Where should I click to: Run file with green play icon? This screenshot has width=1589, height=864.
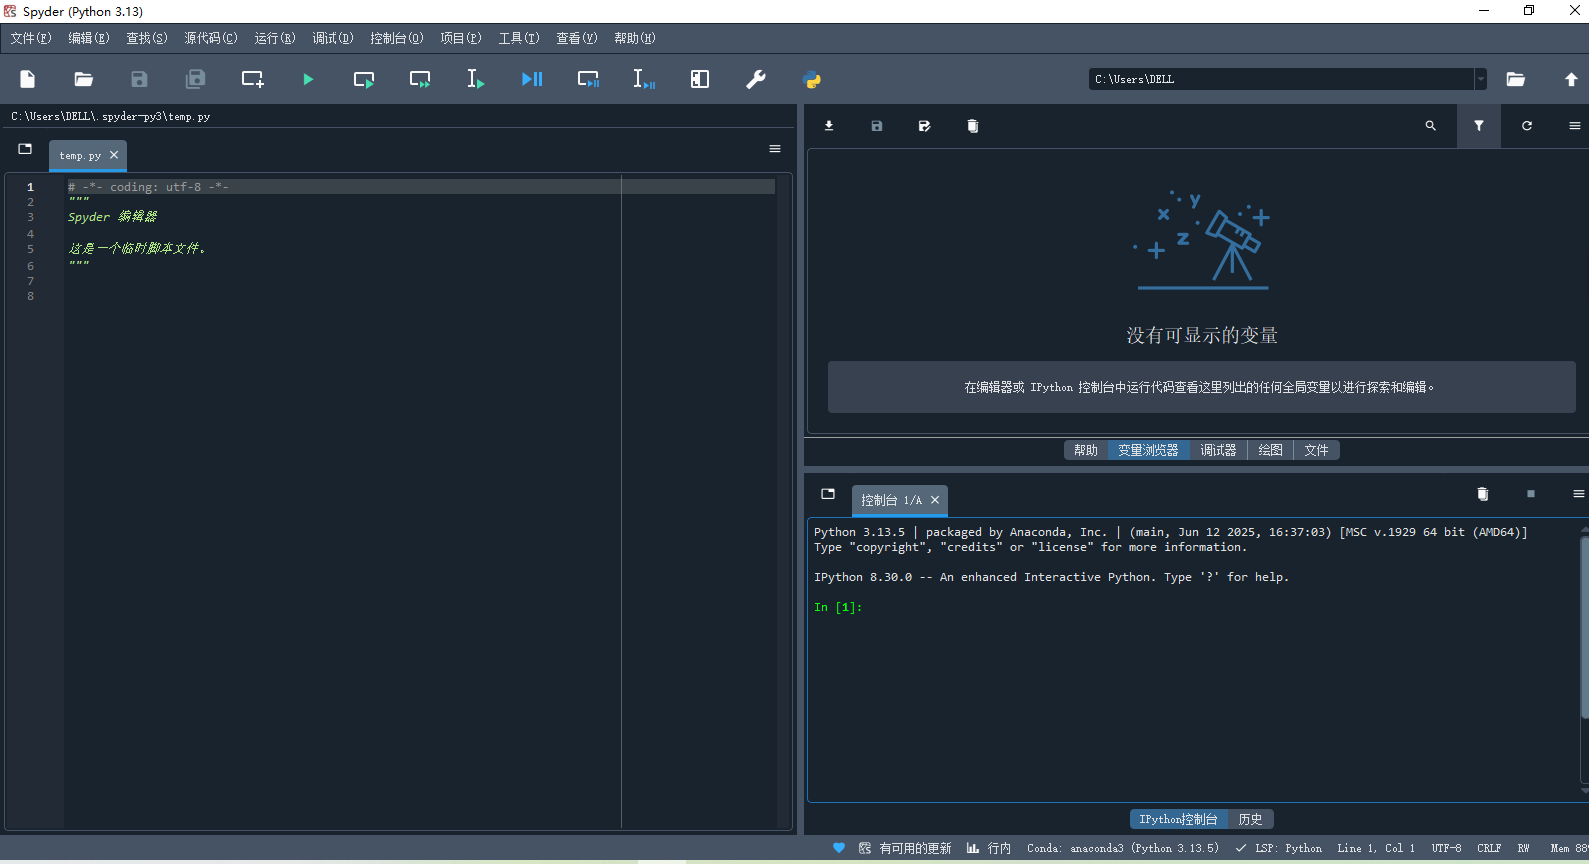308,79
